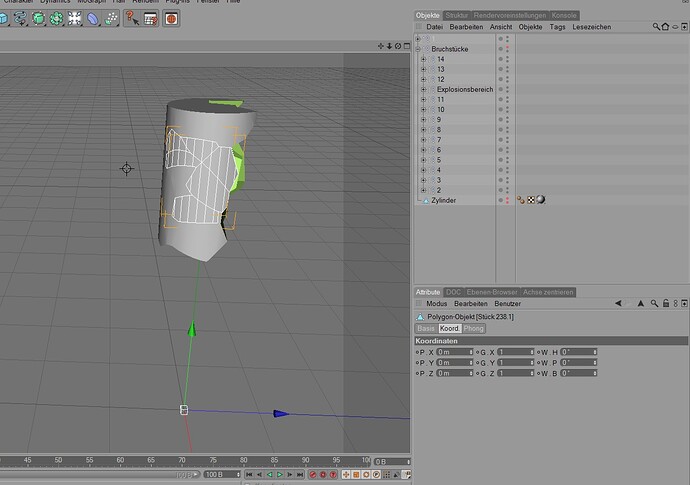Open the Lesezeichen menu
This screenshot has height=485, width=690.
pyautogui.click(x=591, y=27)
